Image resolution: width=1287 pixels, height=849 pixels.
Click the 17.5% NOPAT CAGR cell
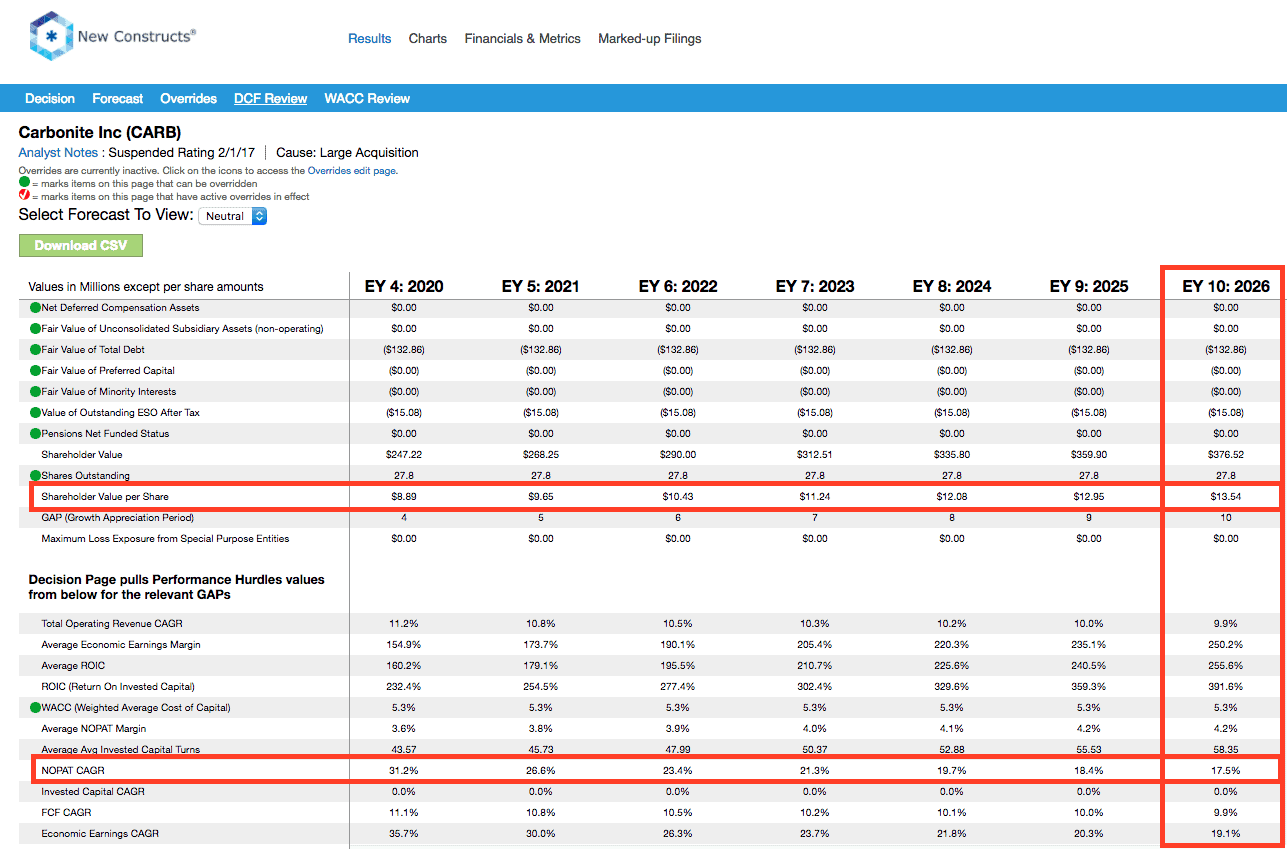1226,771
